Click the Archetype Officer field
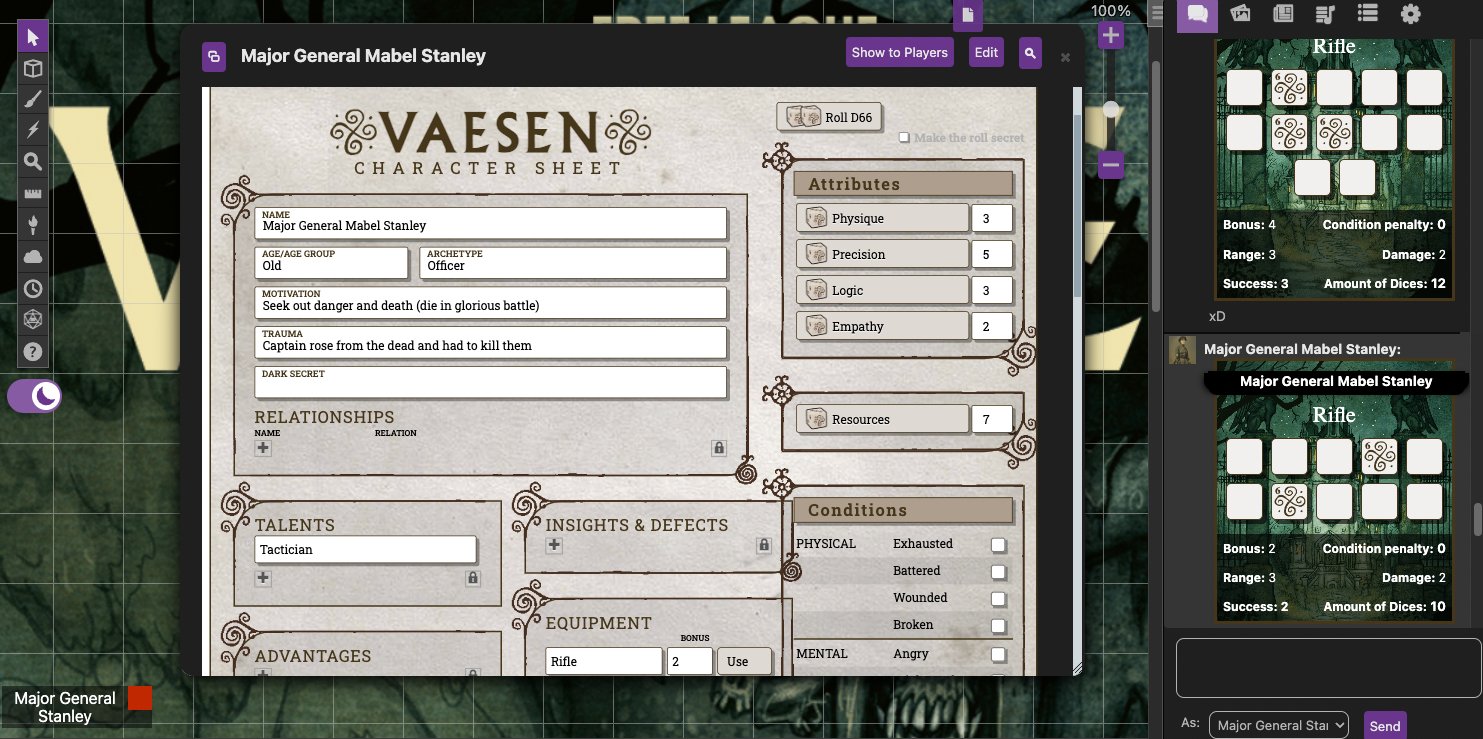This screenshot has width=1483, height=739. pyautogui.click(x=573, y=262)
